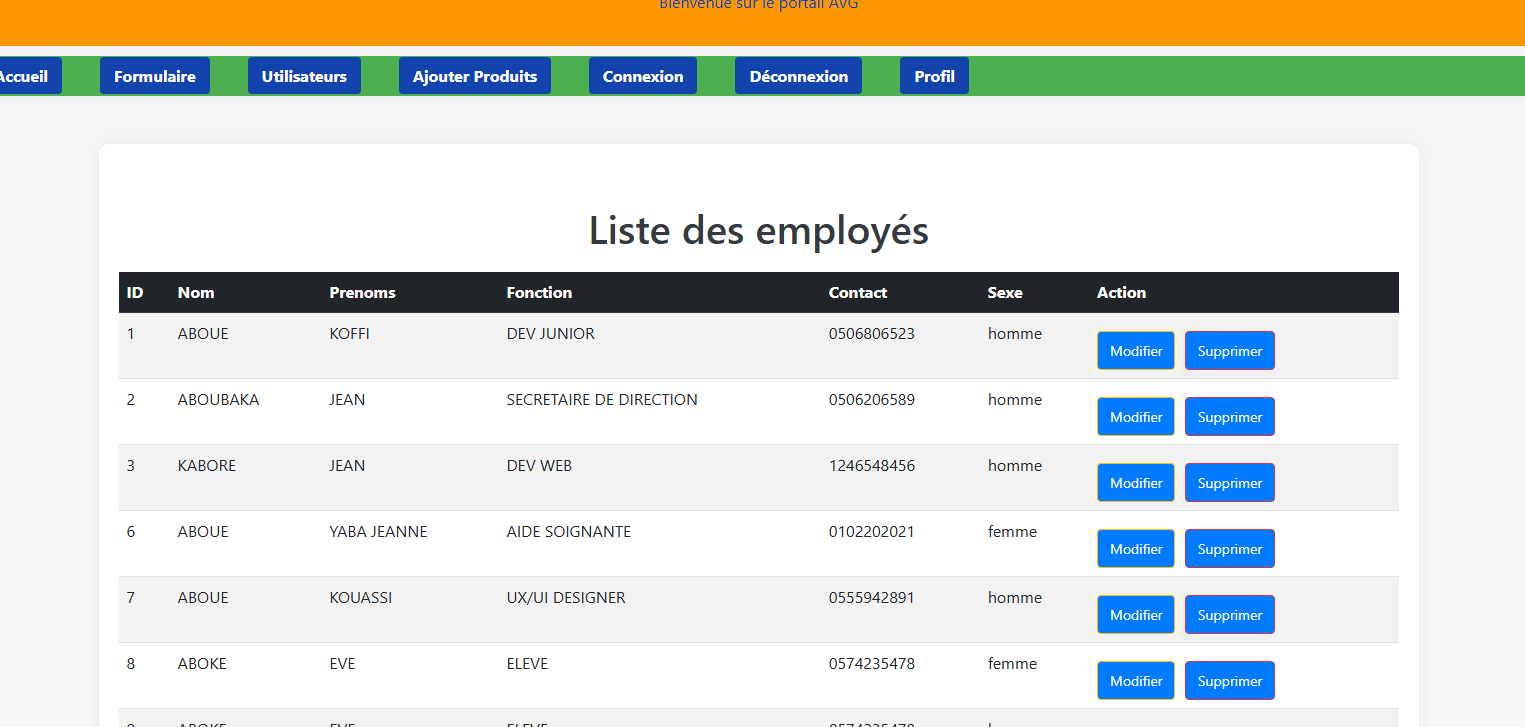Click Ajouter Produits in navbar
Image resolution: width=1525 pixels, height=727 pixels.
click(x=475, y=76)
